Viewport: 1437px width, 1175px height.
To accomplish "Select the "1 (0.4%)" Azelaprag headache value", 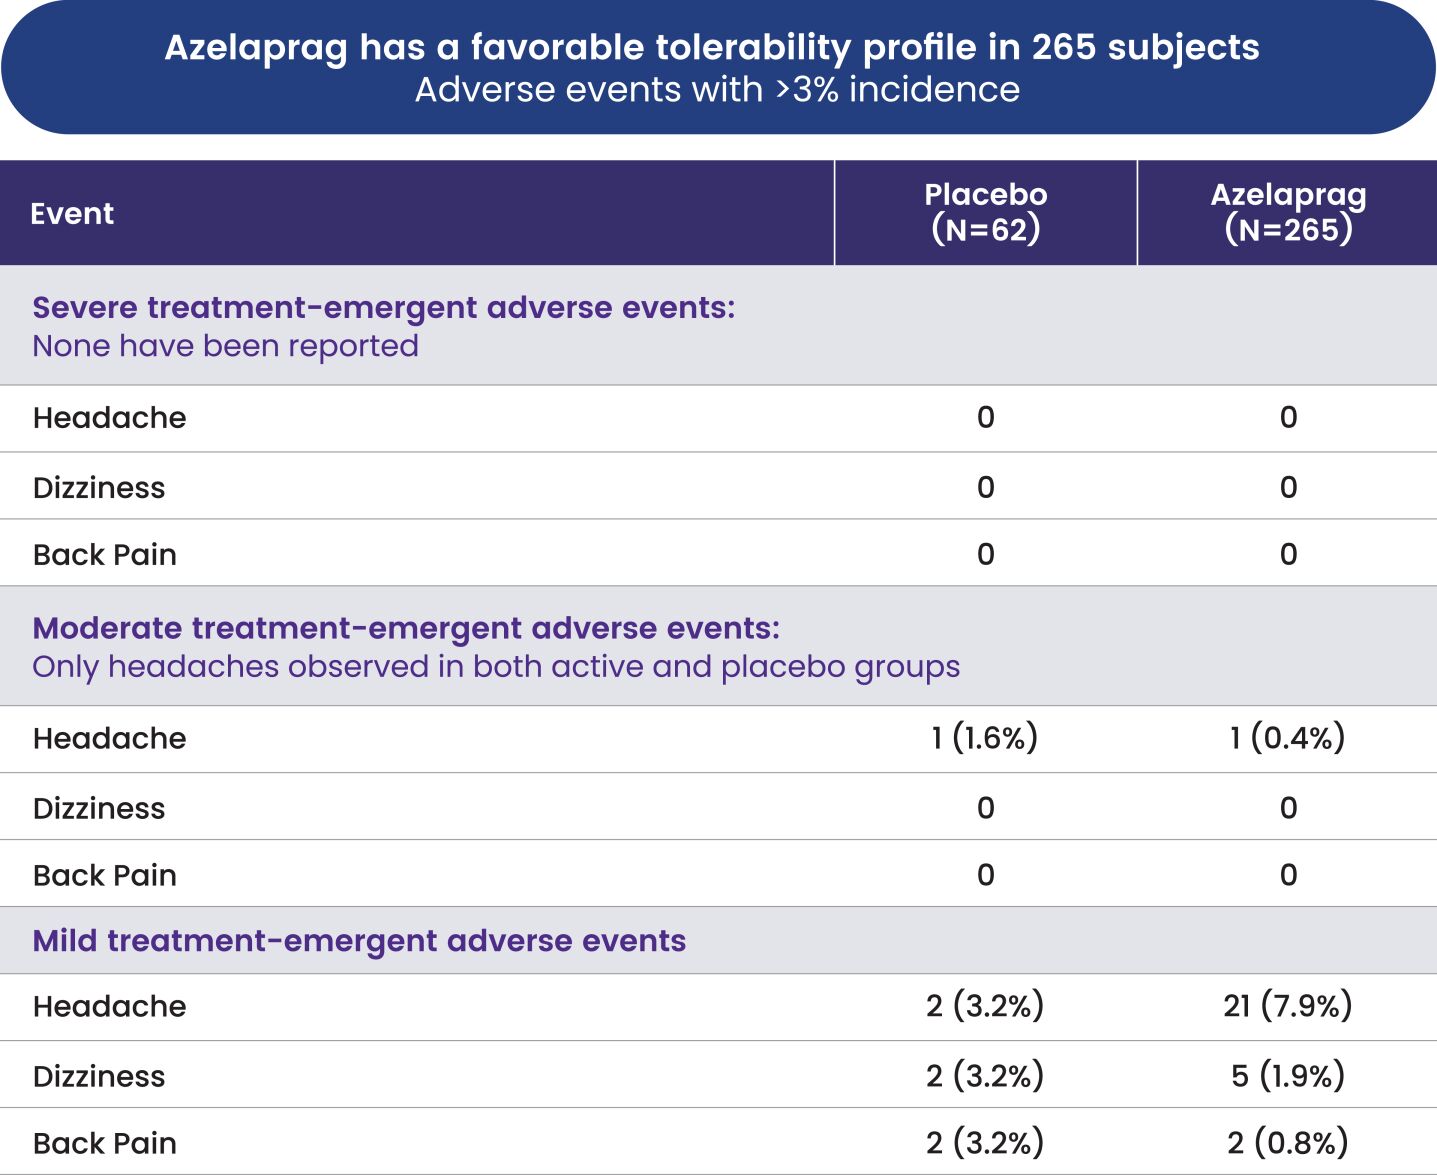I will (x=1287, y=738).
